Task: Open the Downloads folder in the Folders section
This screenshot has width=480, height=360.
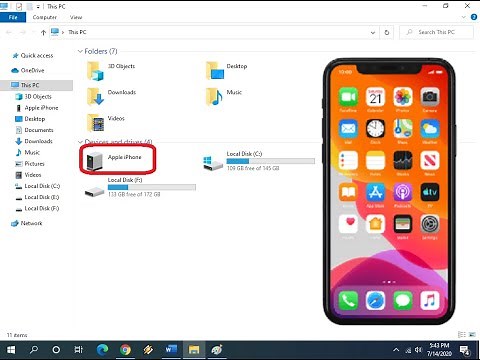Action: 111,96
